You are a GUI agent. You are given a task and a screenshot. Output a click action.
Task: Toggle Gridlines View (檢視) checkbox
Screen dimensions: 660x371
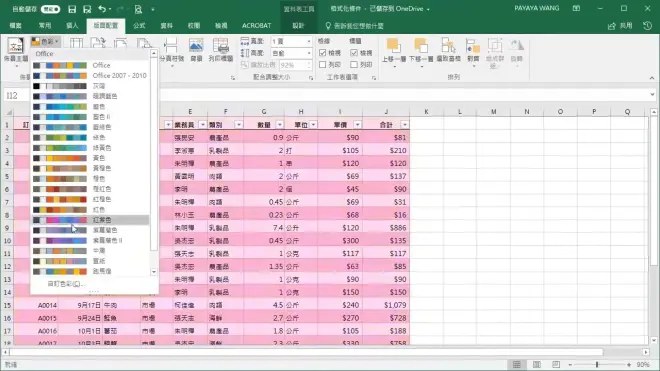tap(323, 53)
